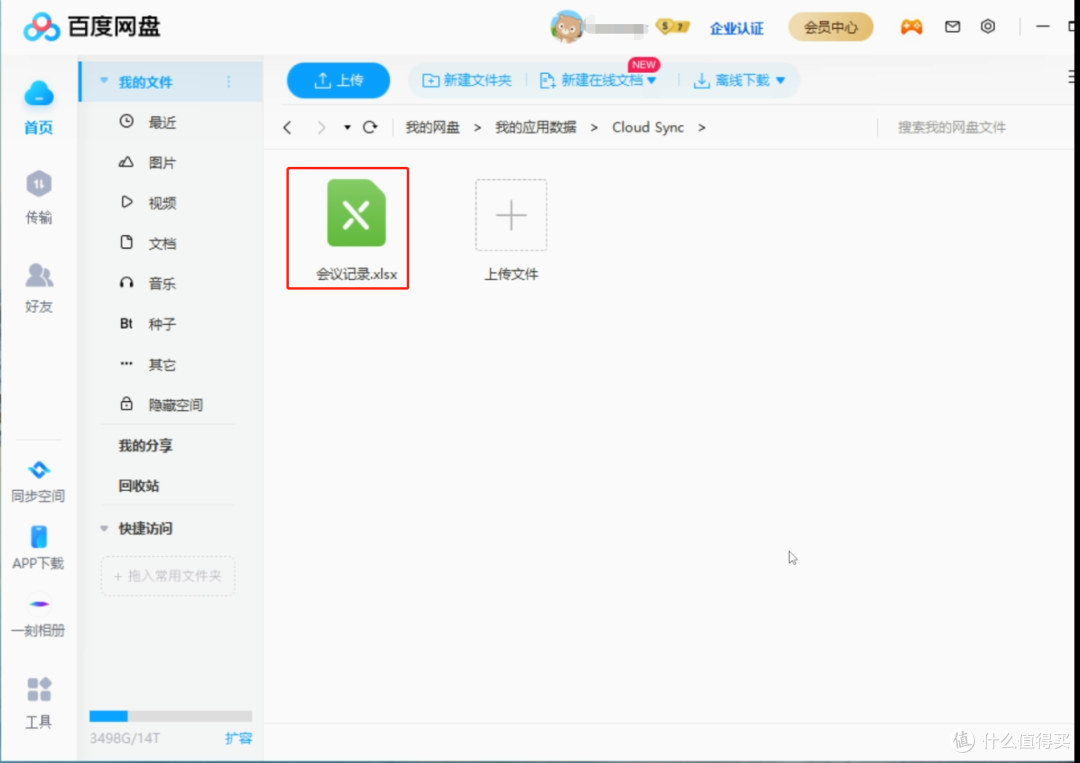
Task: Expand path after Cloud Sync chevron
Action: tap(701, 127)
